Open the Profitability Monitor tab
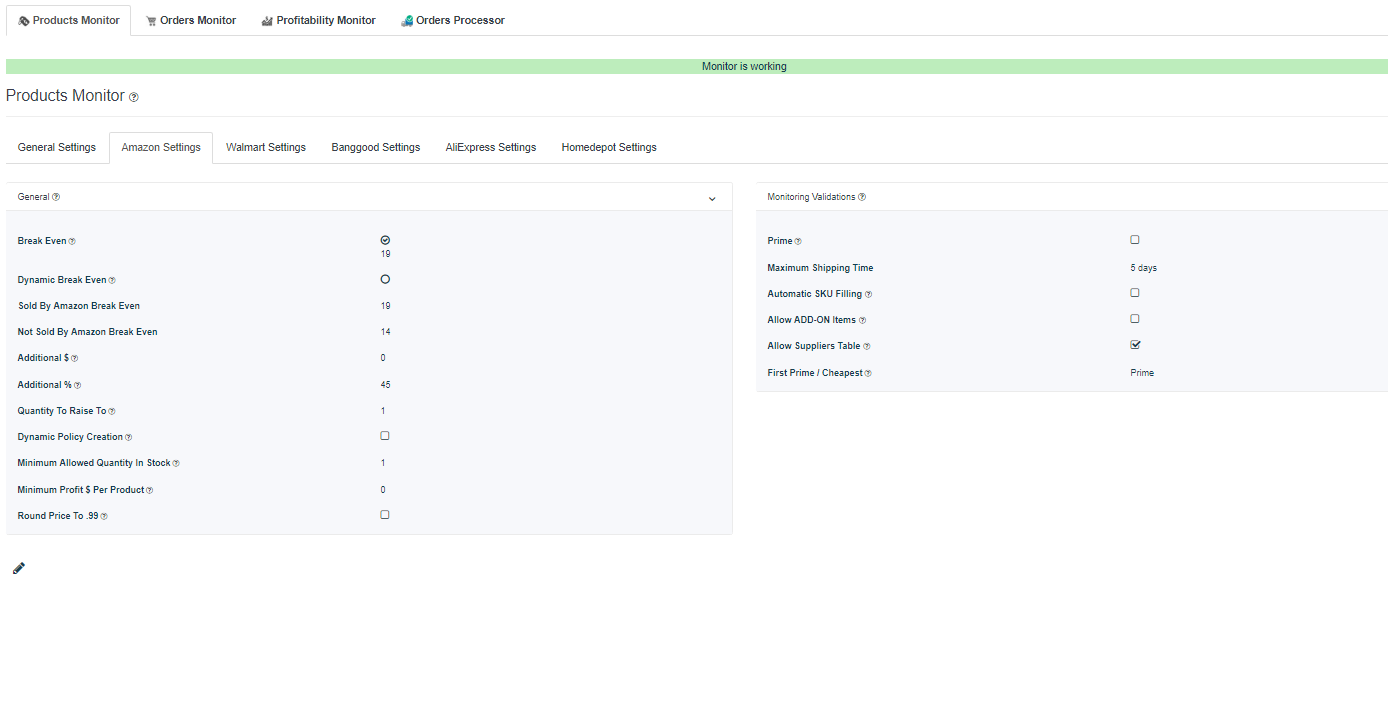Viewport: 1388px width, 713px height. tap(319, 20)
